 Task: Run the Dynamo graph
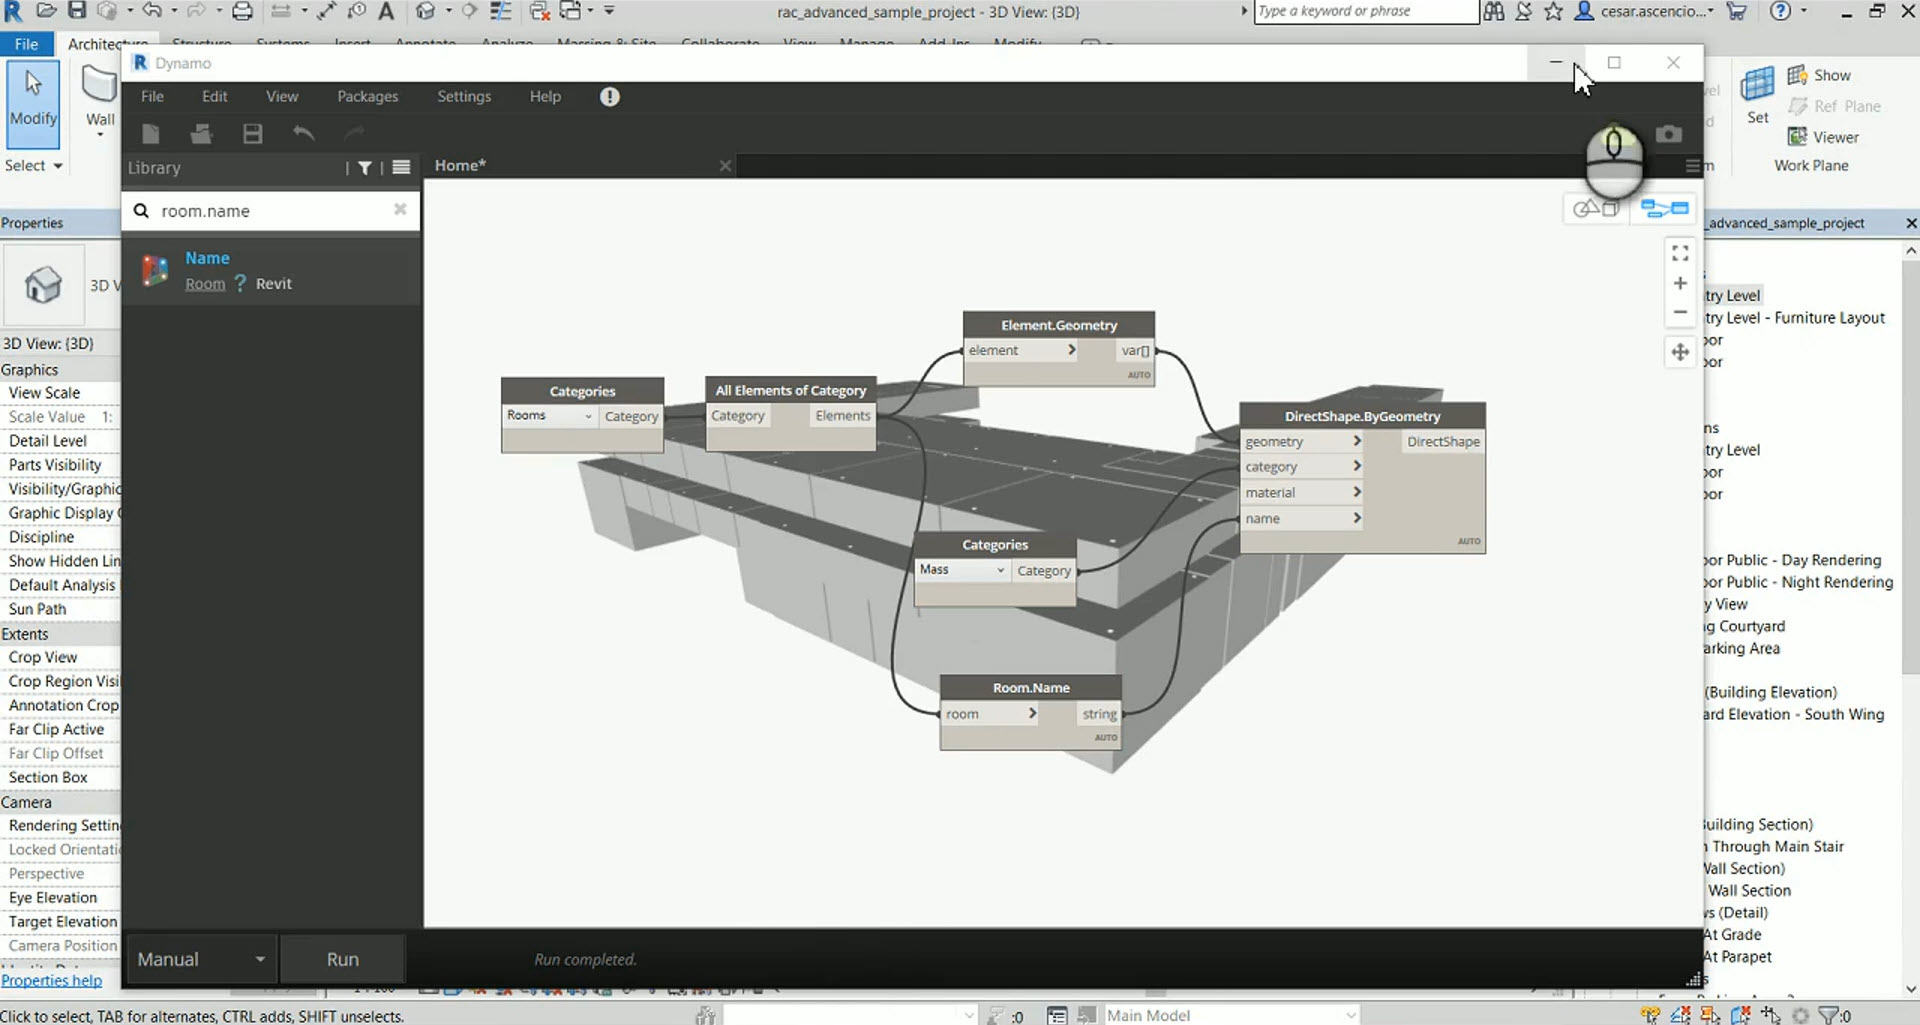[x=342, y=958]
